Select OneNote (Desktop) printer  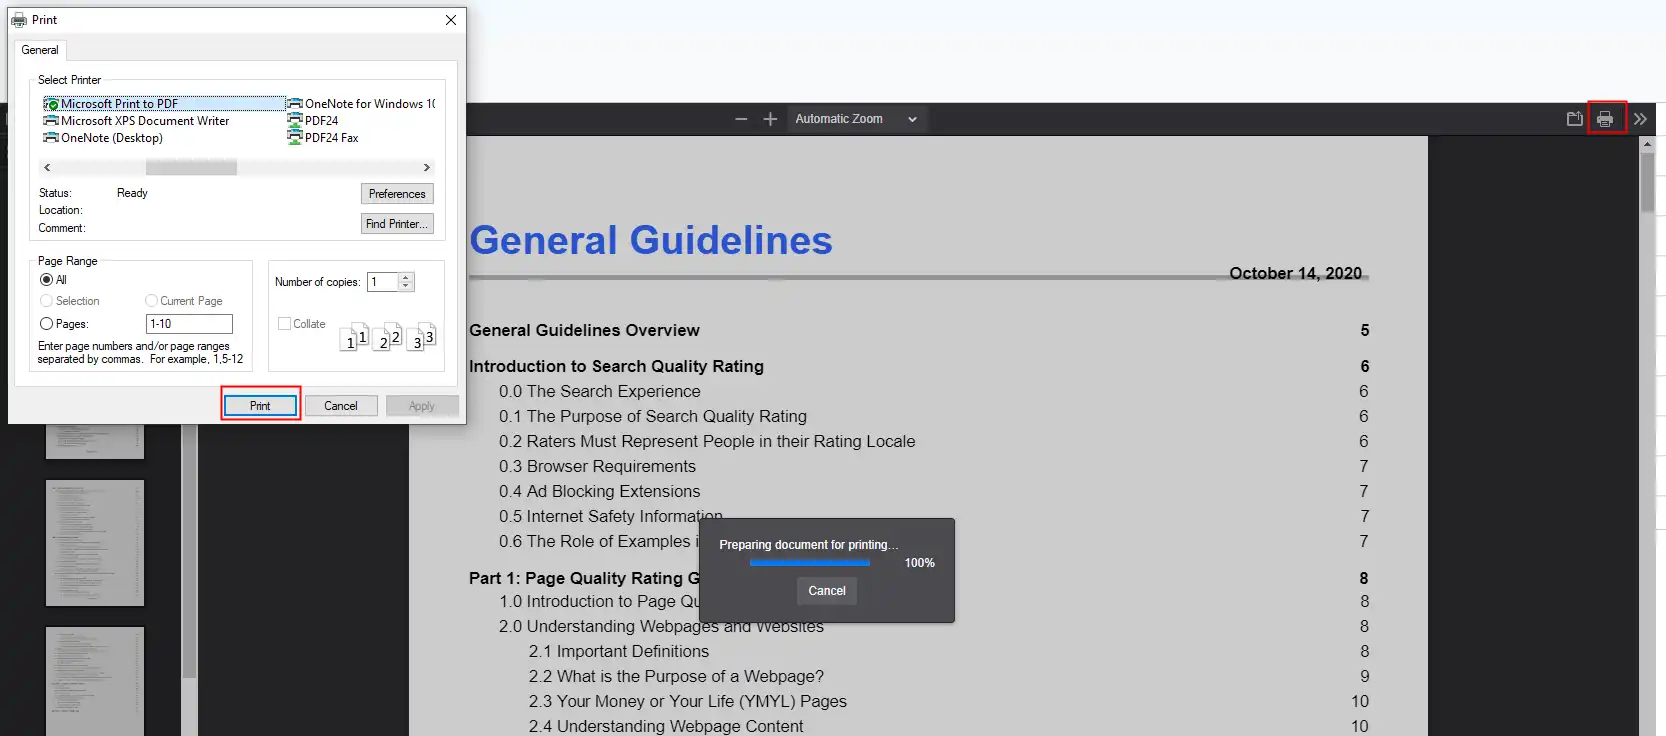click(x=111, y=138)
